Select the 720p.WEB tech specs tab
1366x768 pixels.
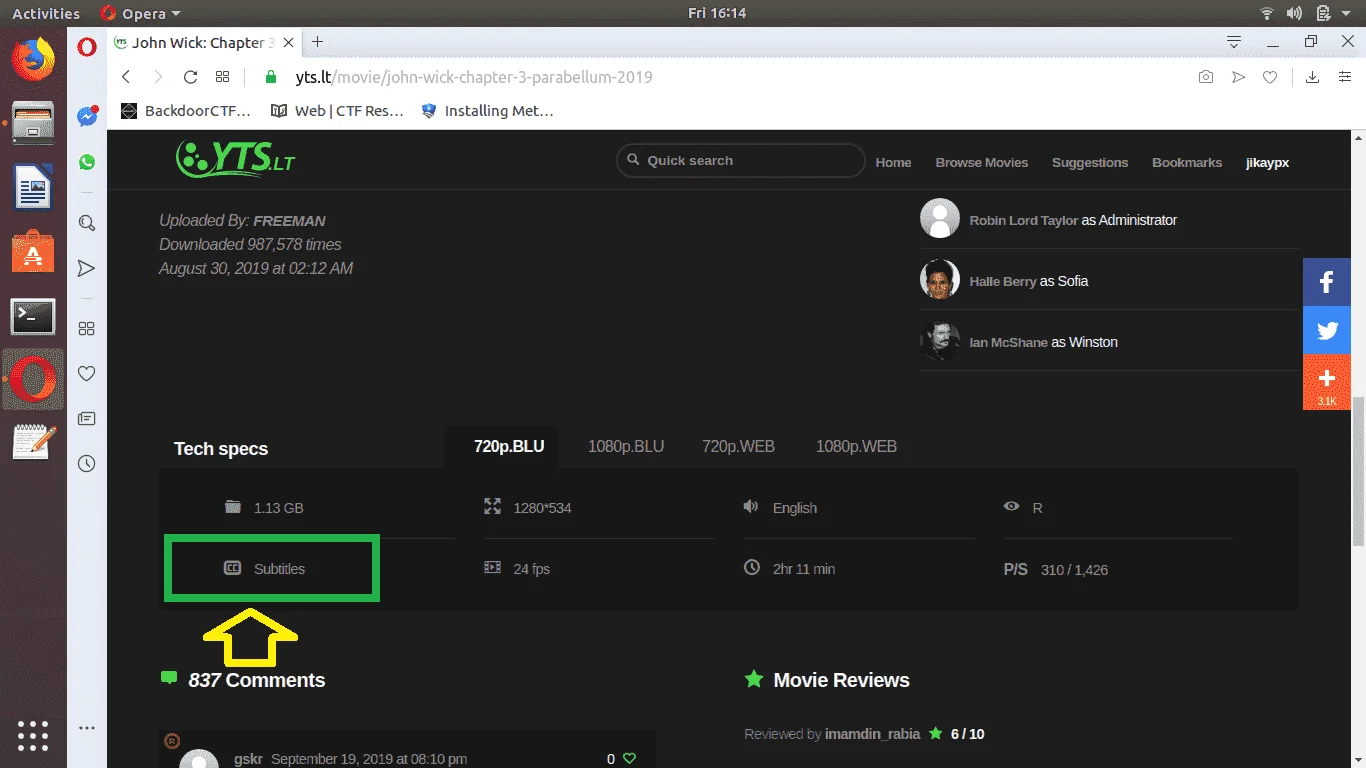[x=738, y=446]
